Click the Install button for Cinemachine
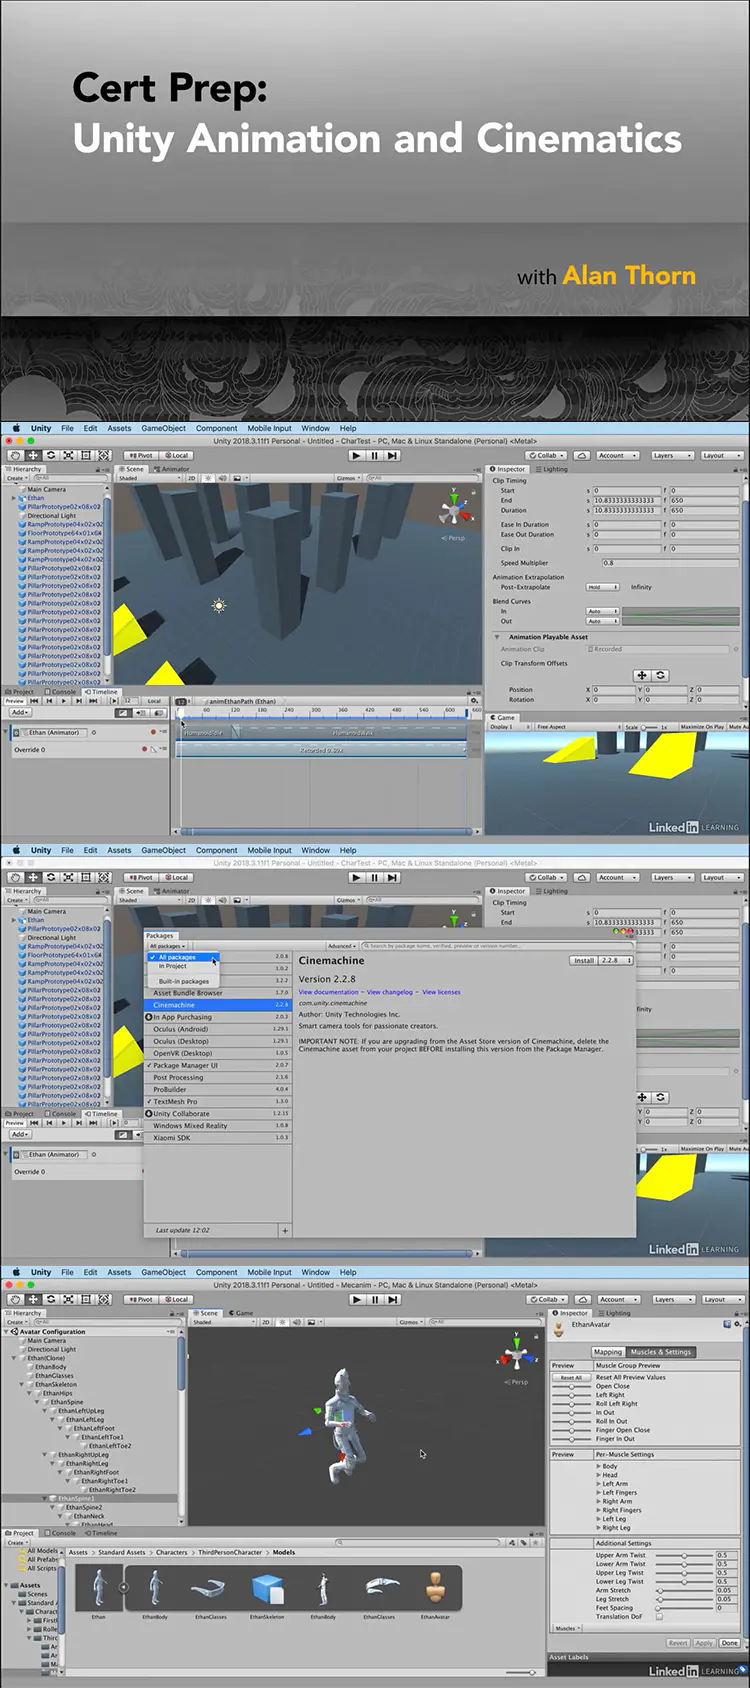The height and width of the screenshot is (1688, 750). (584, 960)
